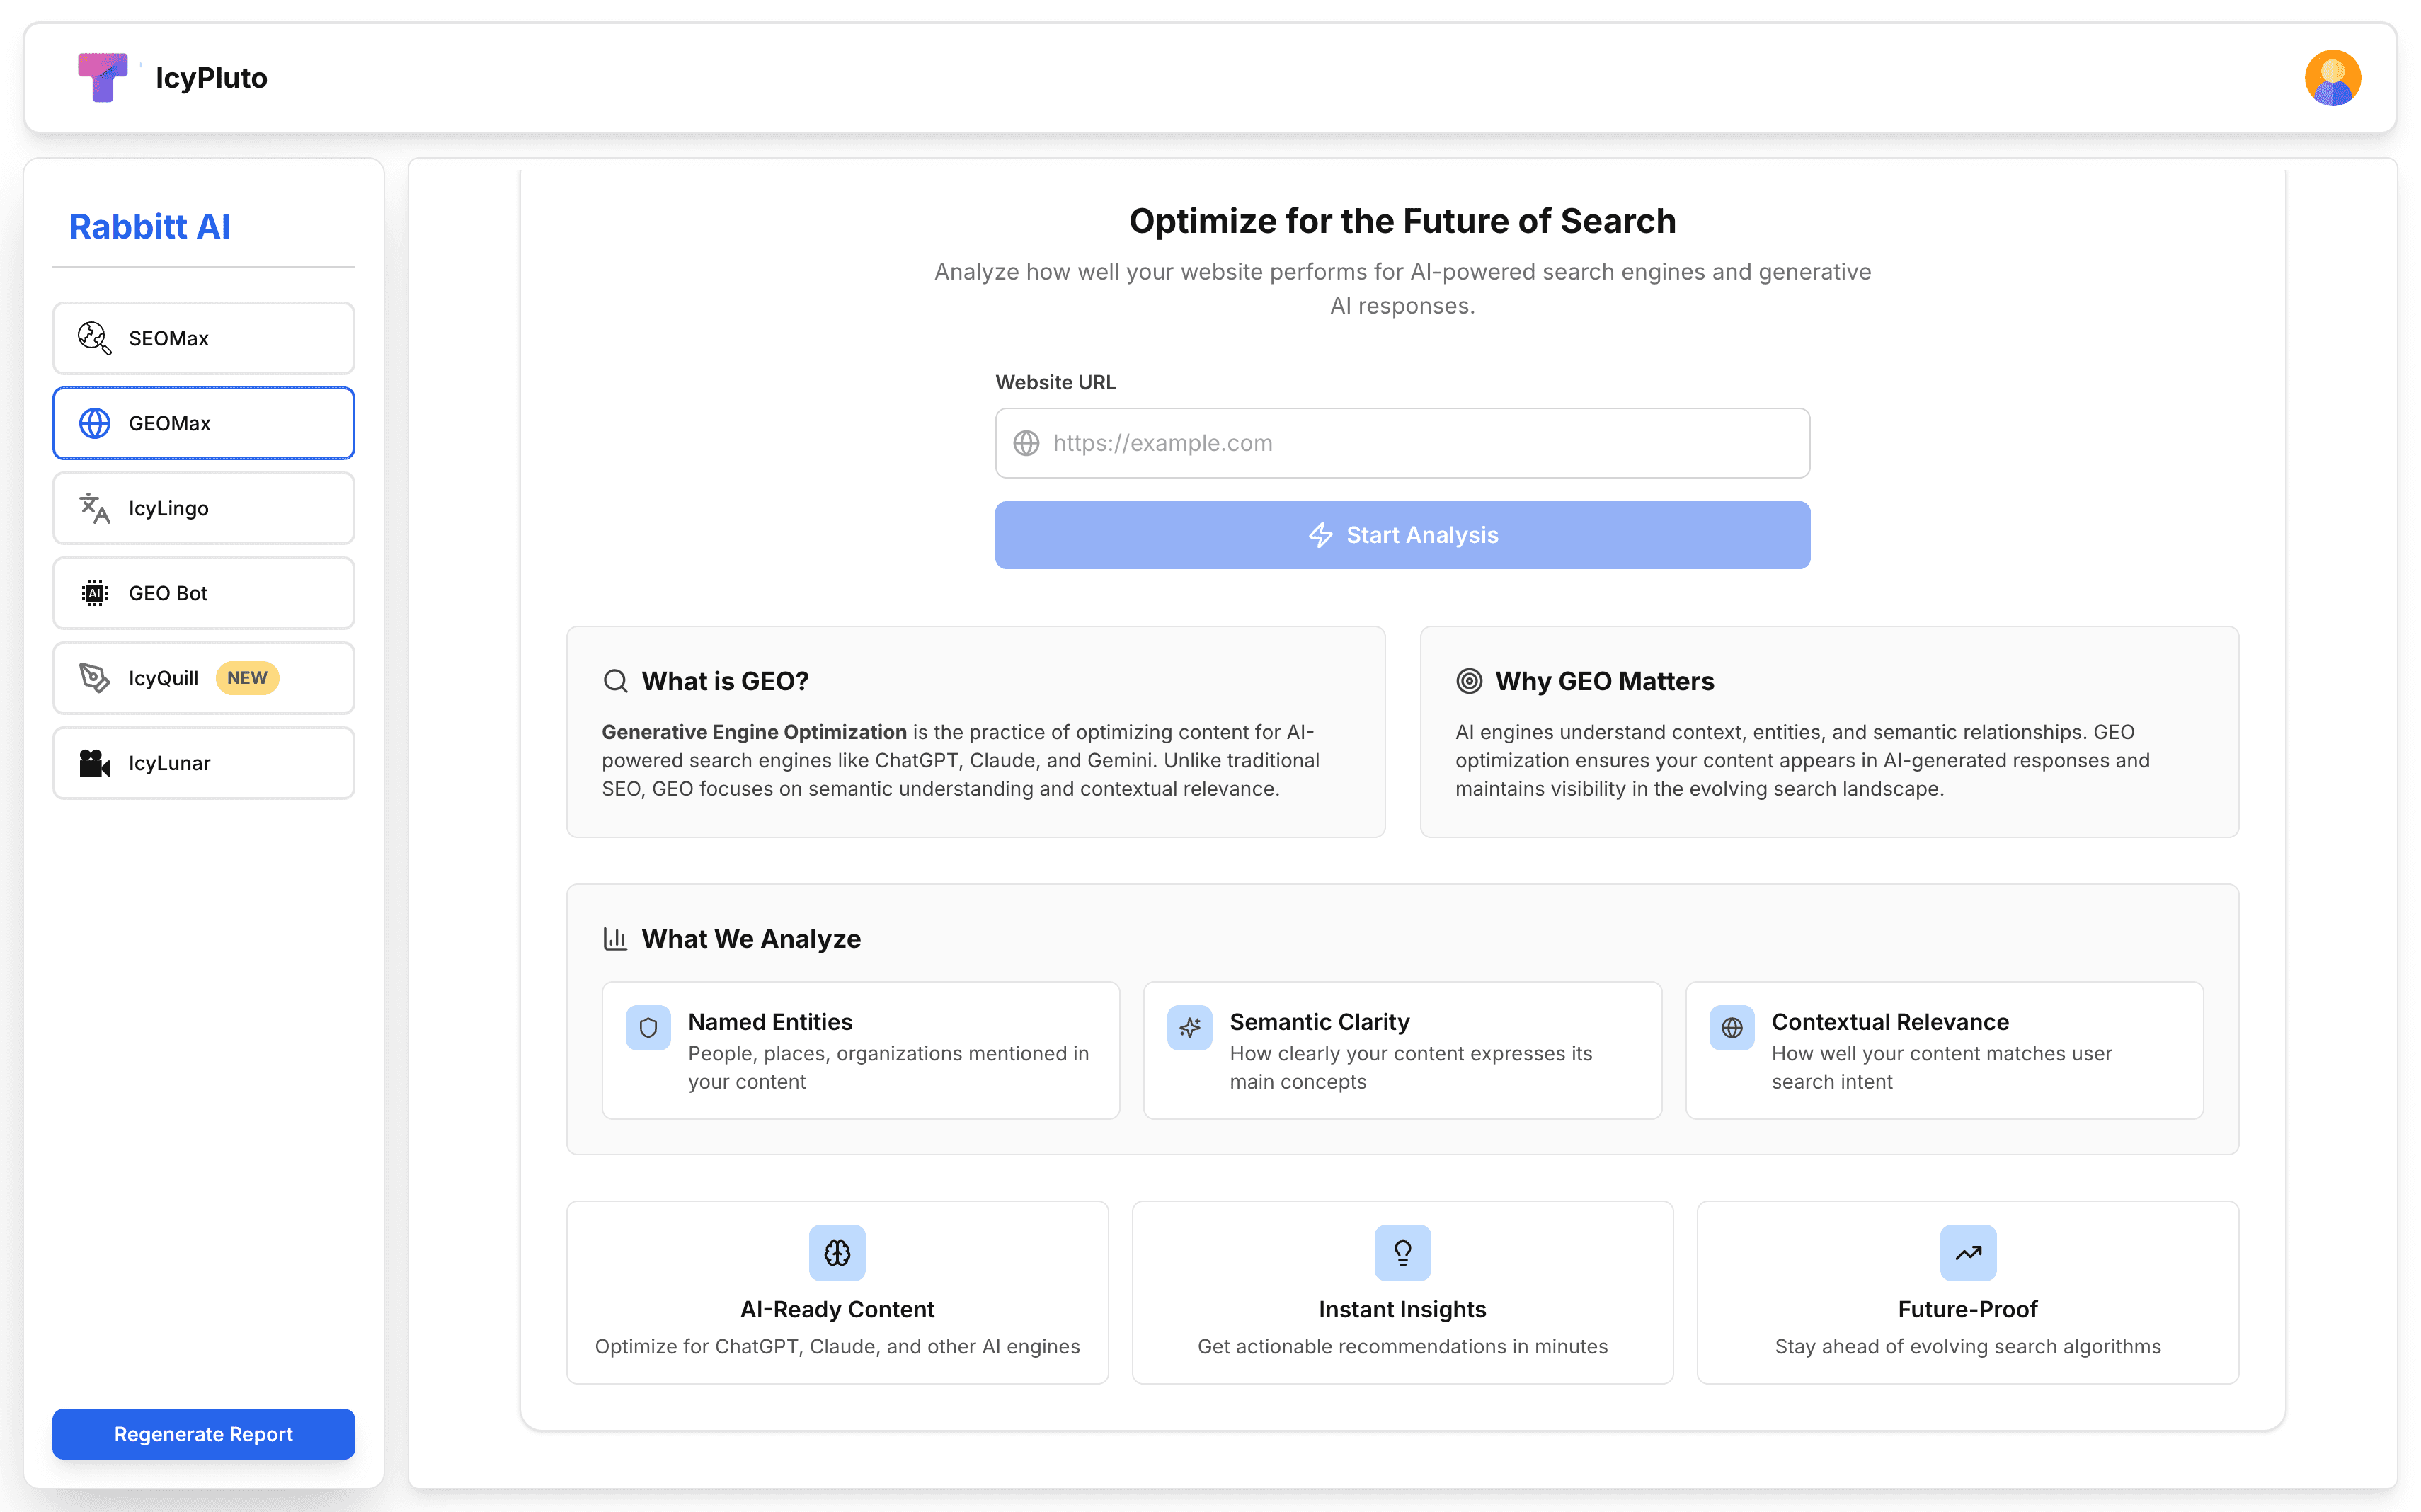This screenshot has width=2421, height=1512.
Task: Select the Semantic Clarity sparkle icon
Action: click(x=1190, y=1027)
